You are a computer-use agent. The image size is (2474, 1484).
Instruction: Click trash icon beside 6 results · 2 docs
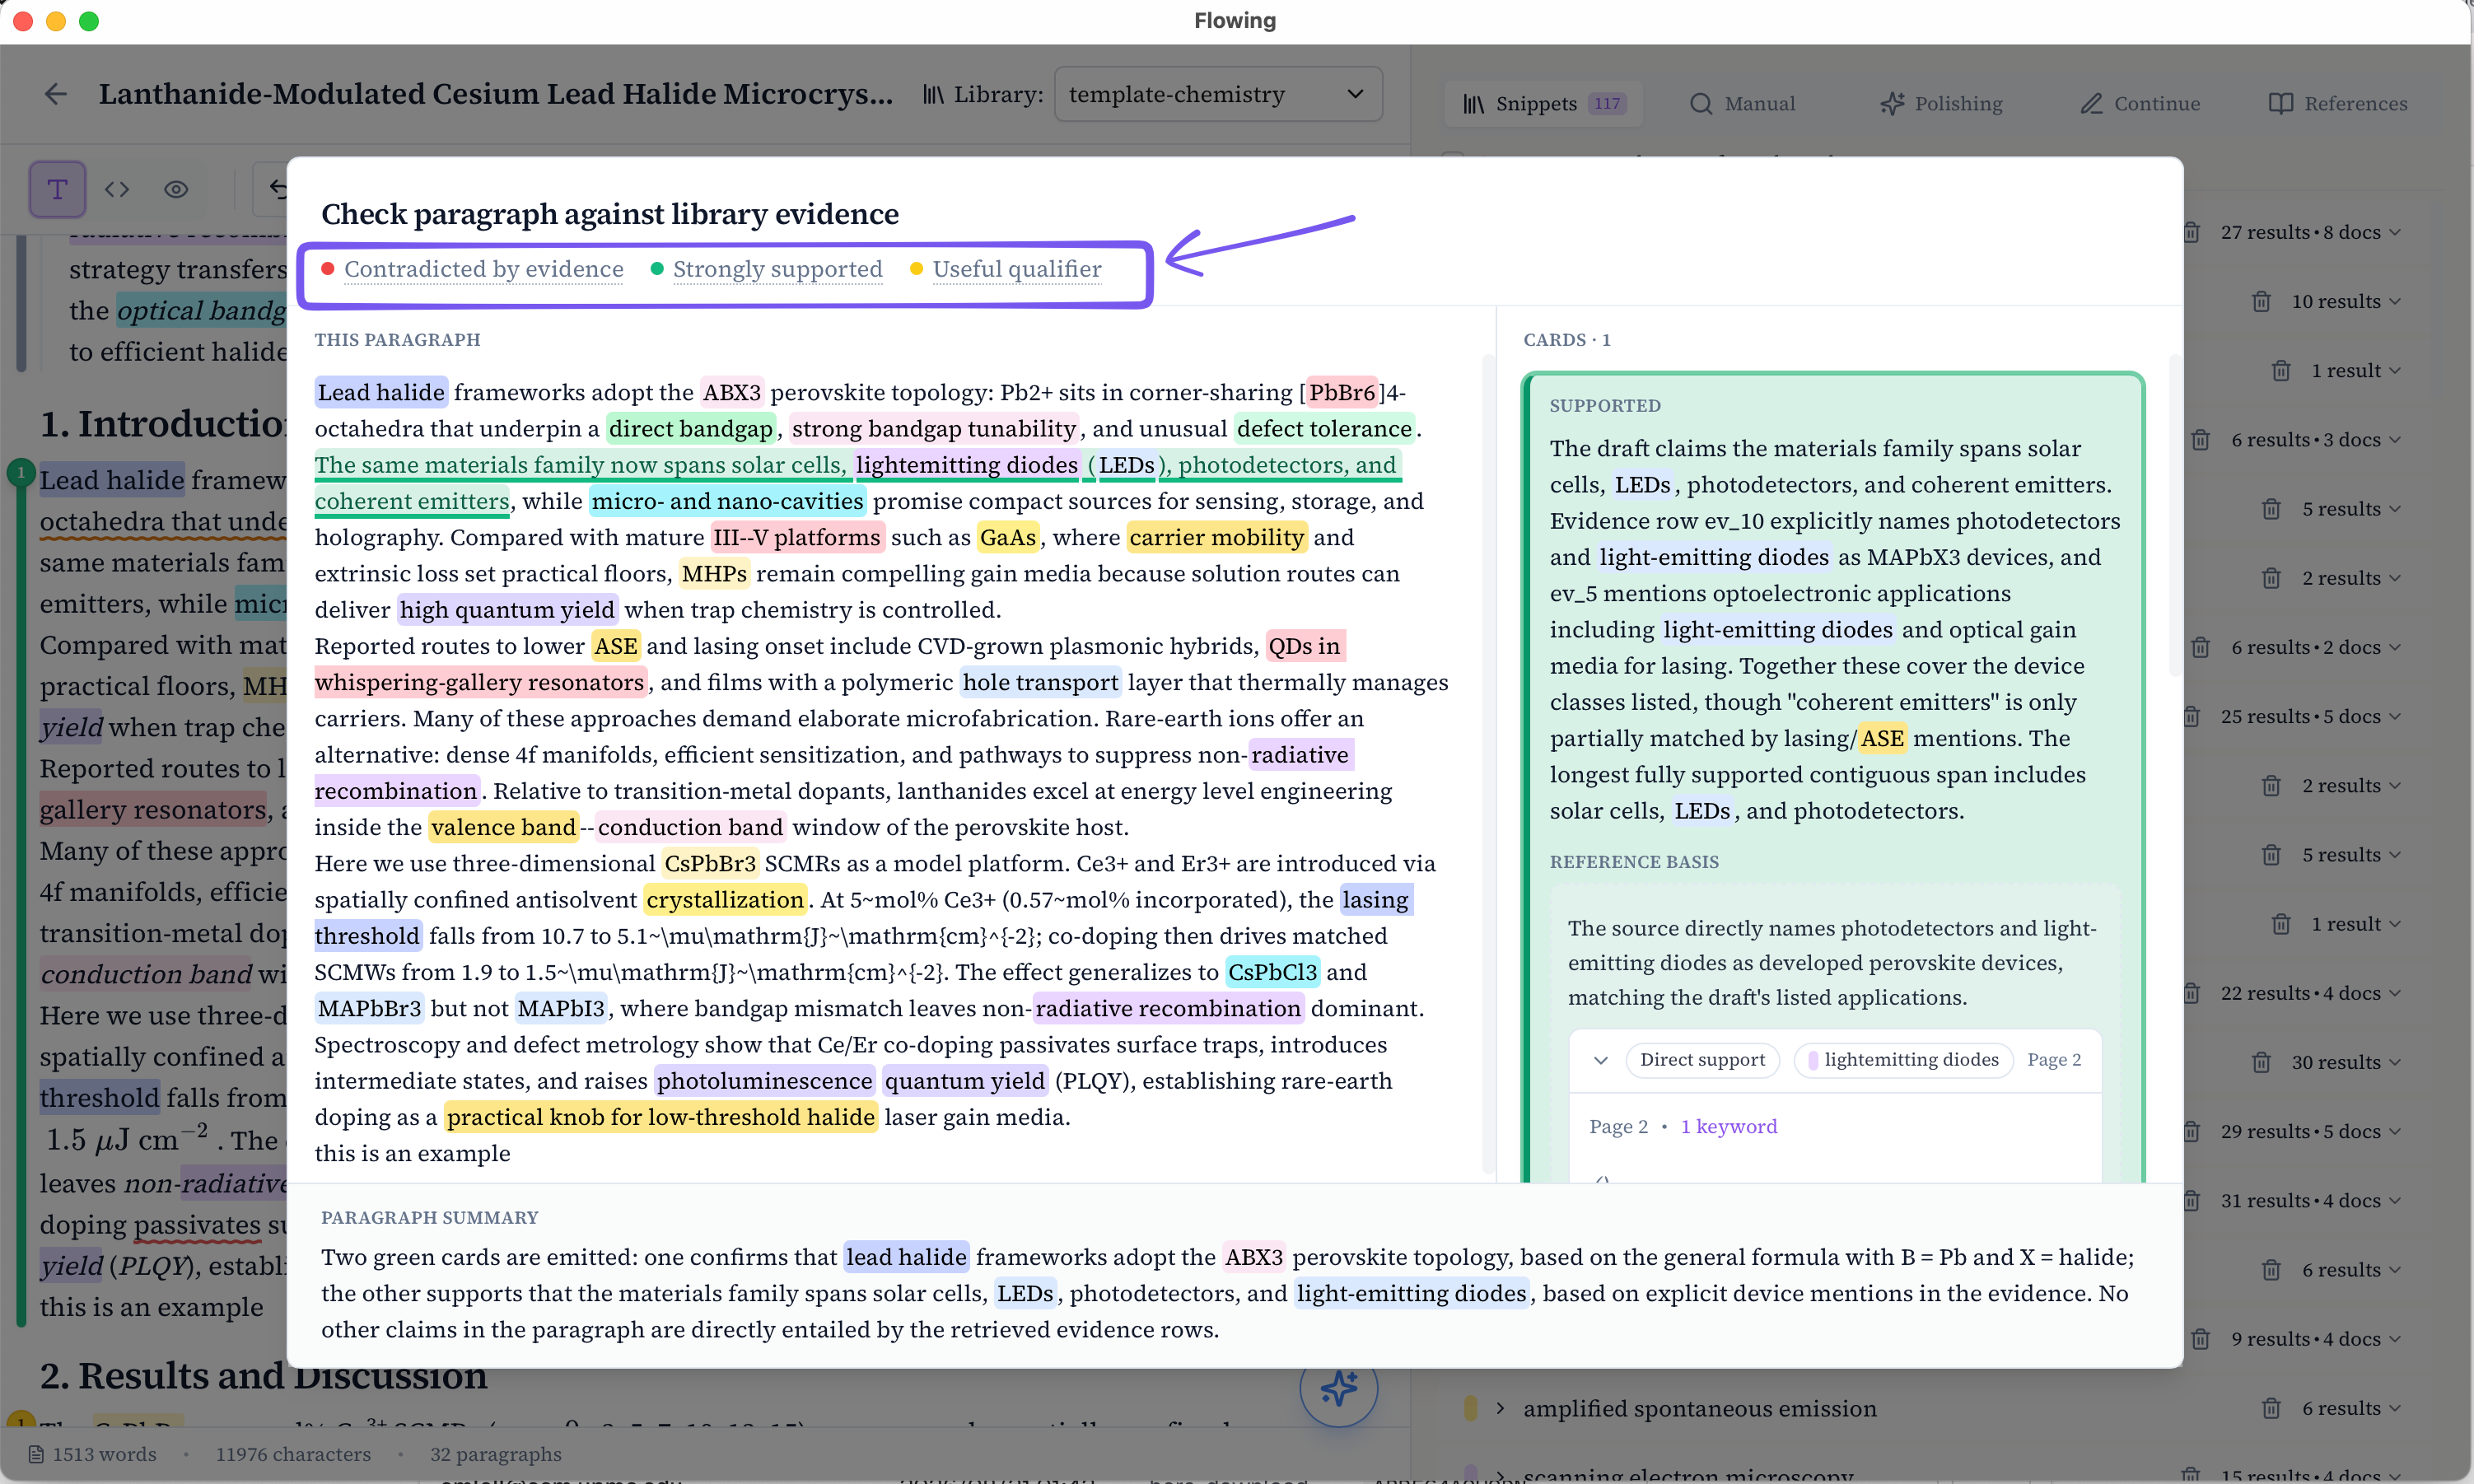pyautogui.click(x=2200, y=647)
